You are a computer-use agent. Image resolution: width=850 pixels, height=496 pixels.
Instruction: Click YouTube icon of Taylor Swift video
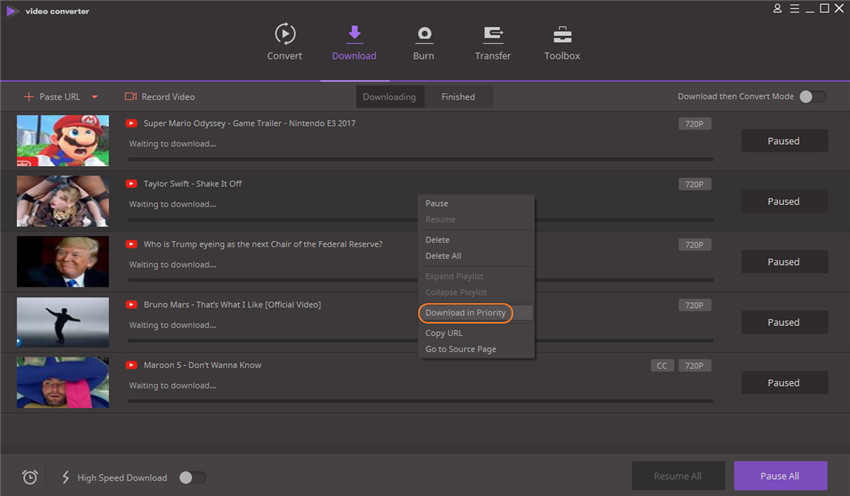pos(131,184)
